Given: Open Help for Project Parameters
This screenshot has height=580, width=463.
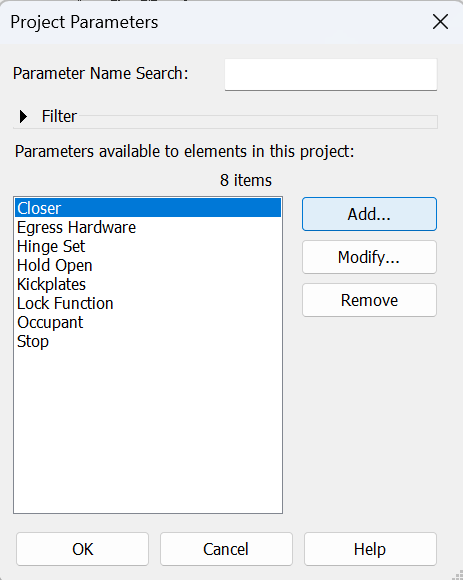Looking at the screenshot, I should point(370,549).
